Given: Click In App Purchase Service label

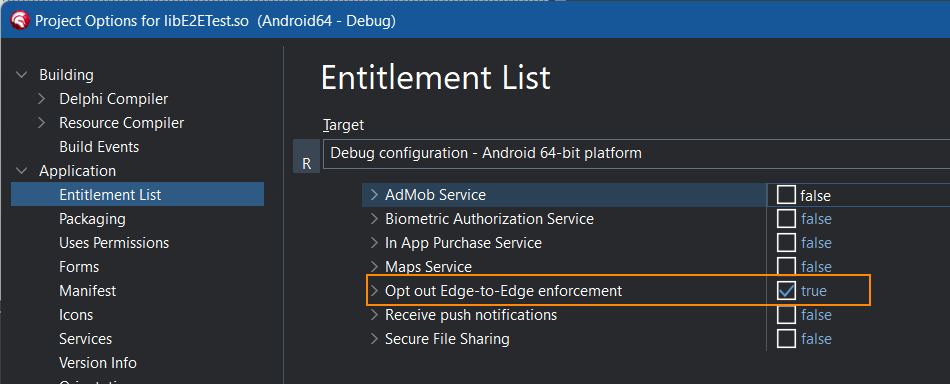Looking at the screenshot, I should pos(463,243).
